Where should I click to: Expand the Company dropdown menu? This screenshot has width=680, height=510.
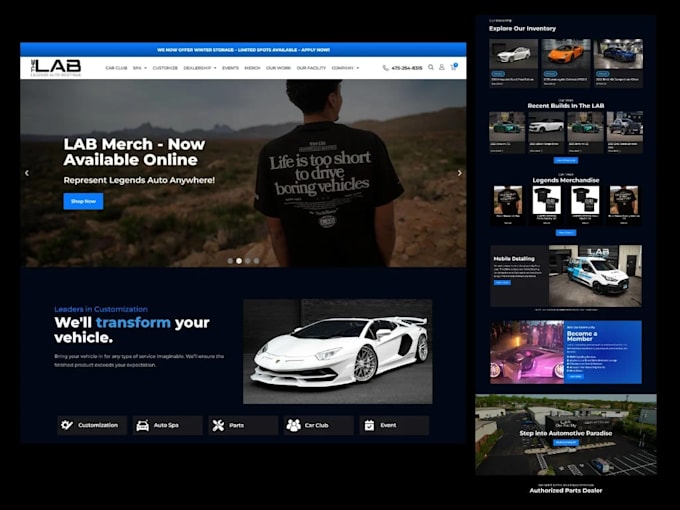345,68
